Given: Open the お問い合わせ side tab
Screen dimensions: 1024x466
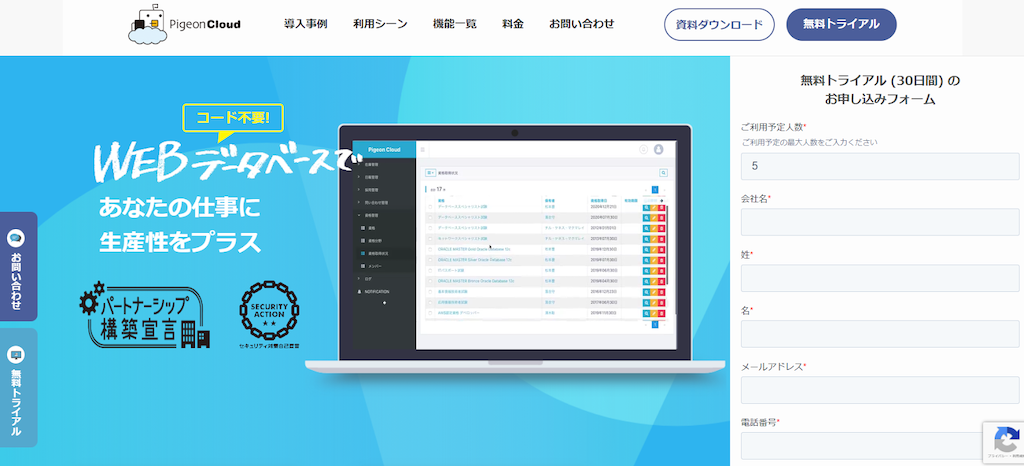Looking at the screenshot, I should tap(17, 266).
